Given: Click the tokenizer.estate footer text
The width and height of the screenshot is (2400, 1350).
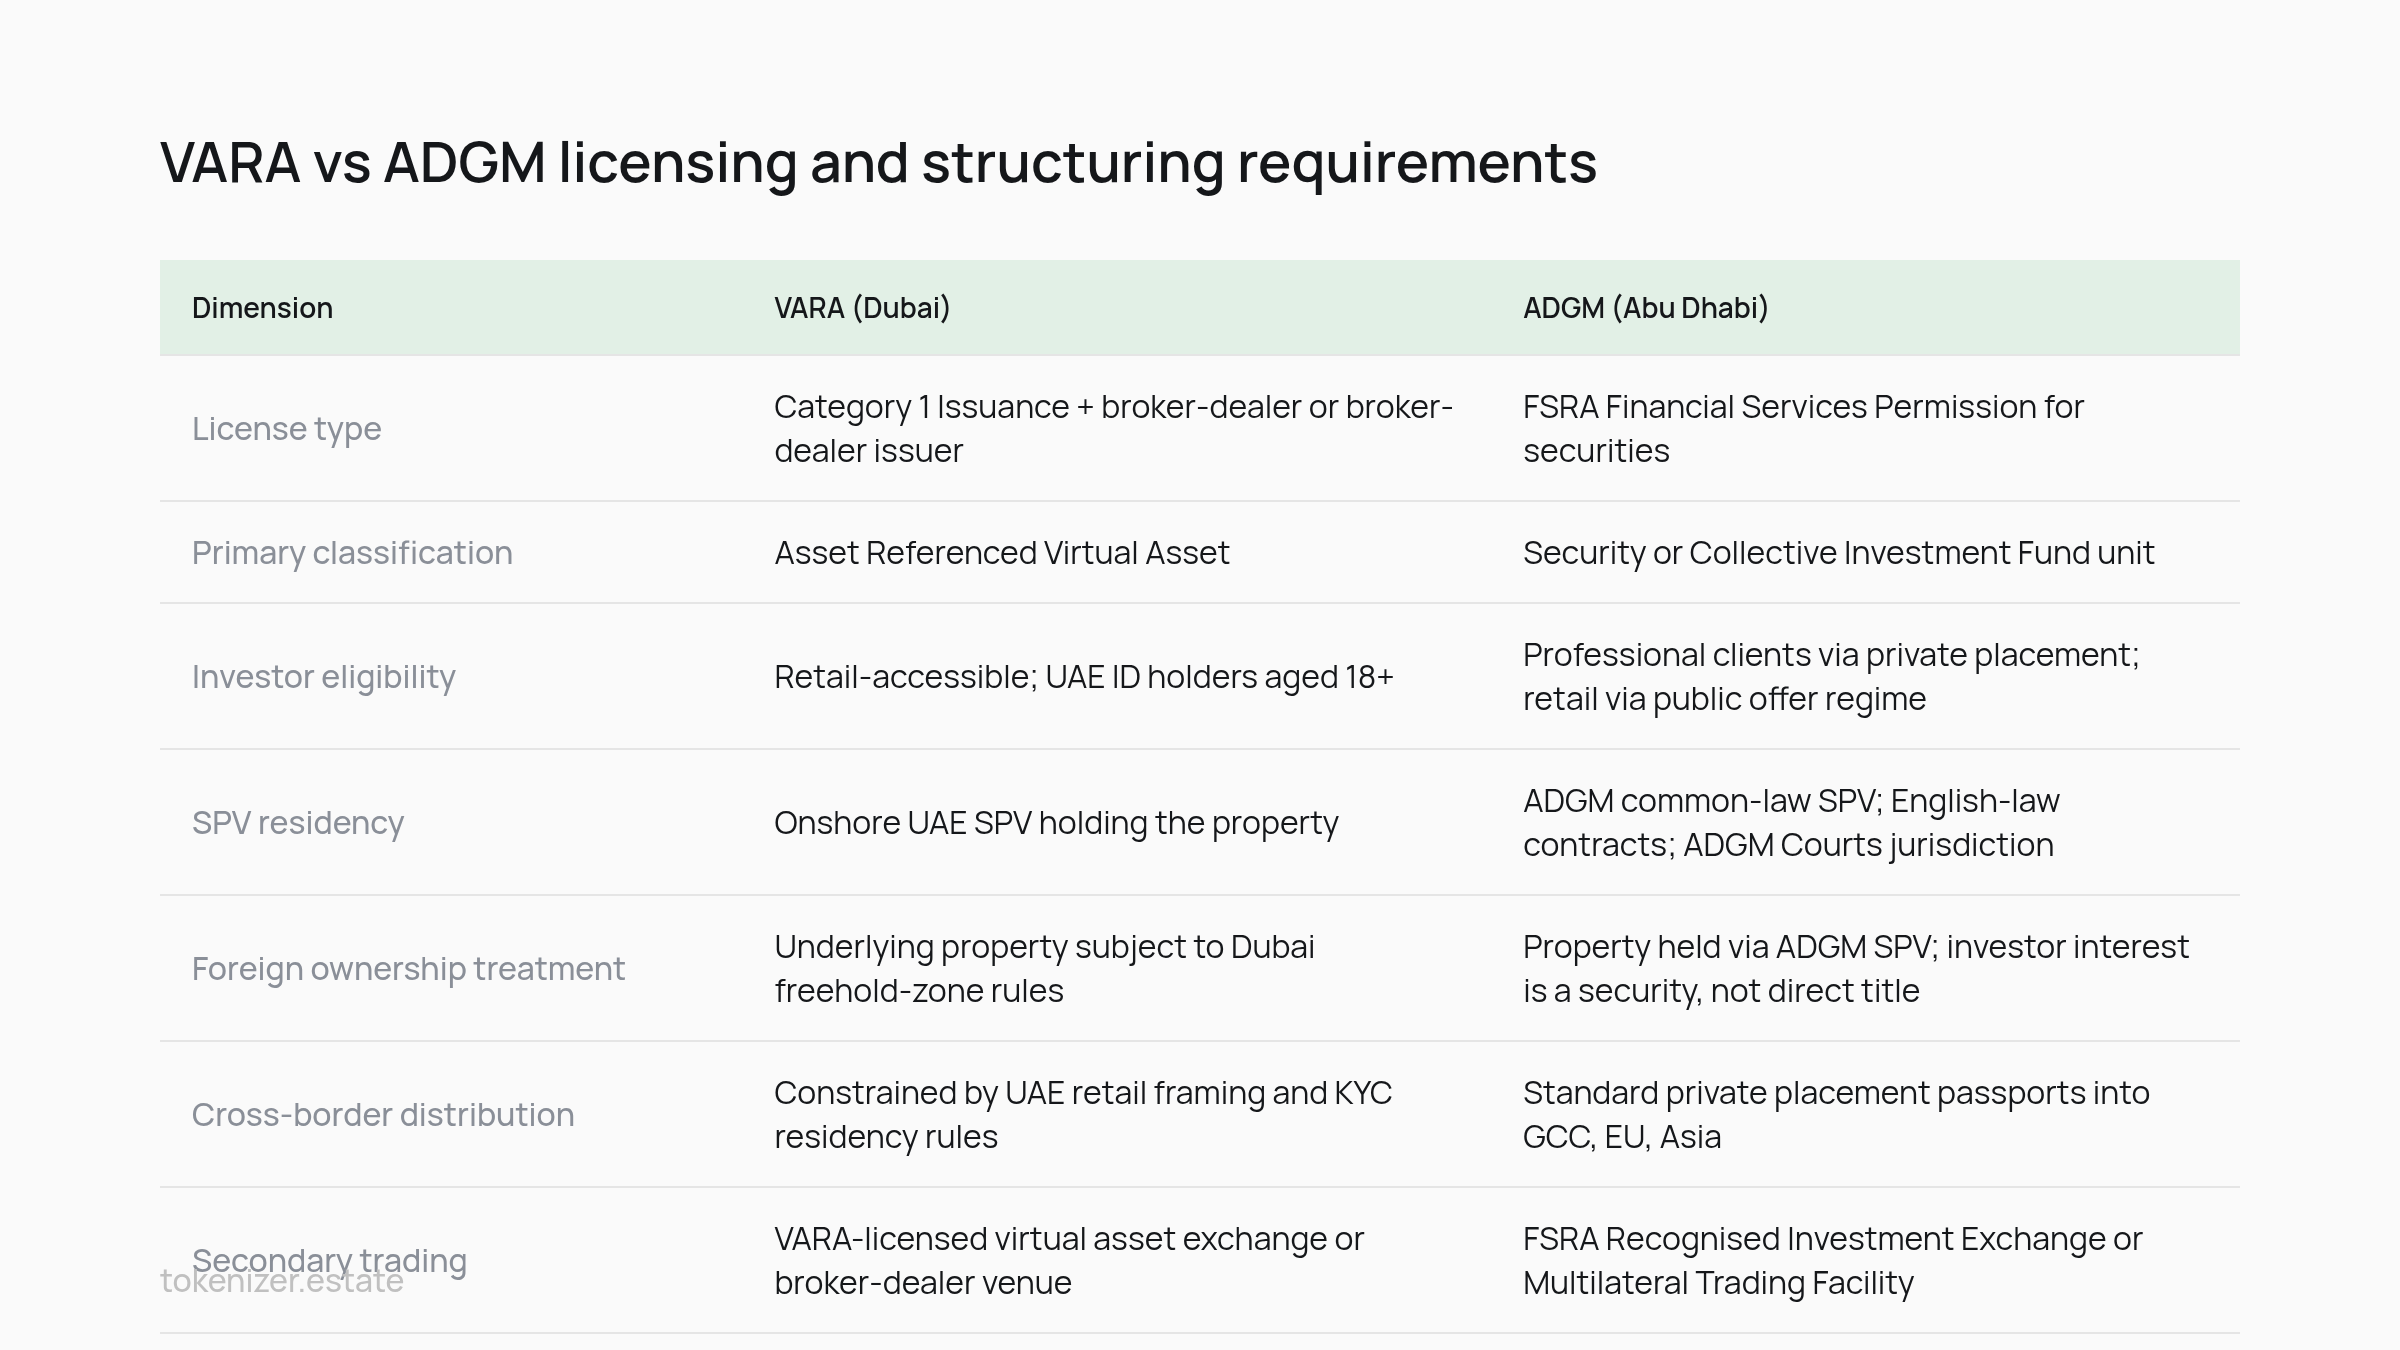Looking at the screenshot, I should point(282,1282).
